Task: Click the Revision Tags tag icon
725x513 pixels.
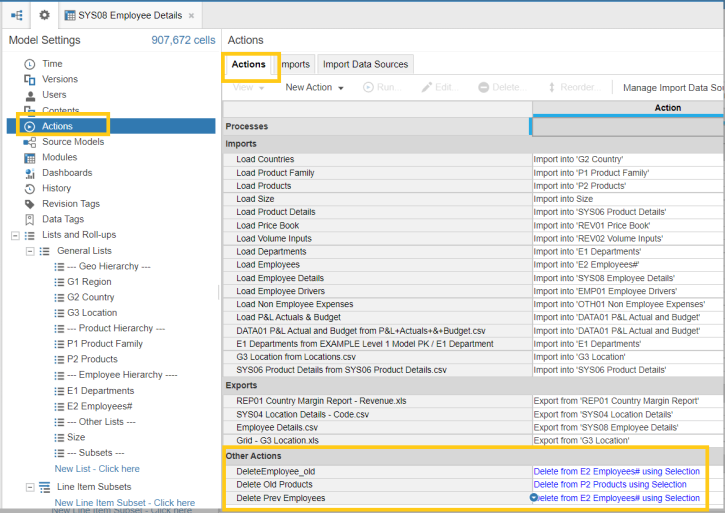Action: tap(30, 204)
